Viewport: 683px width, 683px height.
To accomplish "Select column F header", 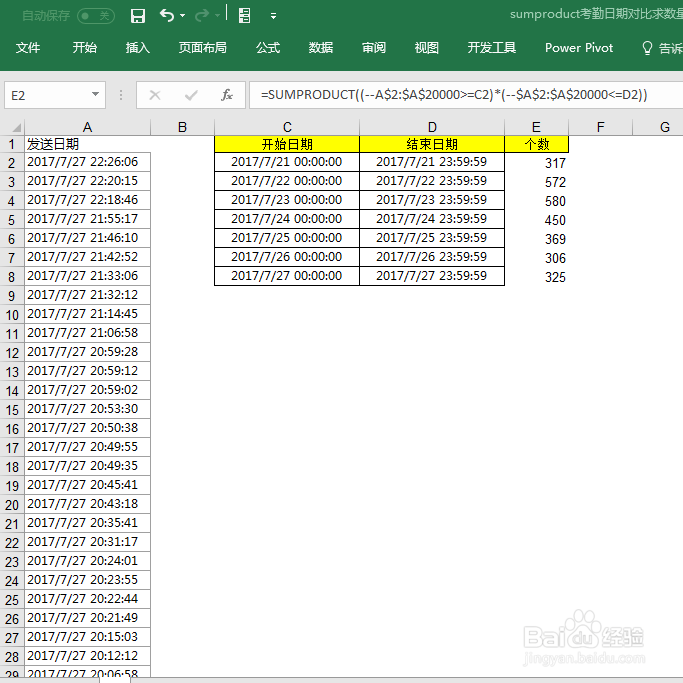I will pos(600,127).
